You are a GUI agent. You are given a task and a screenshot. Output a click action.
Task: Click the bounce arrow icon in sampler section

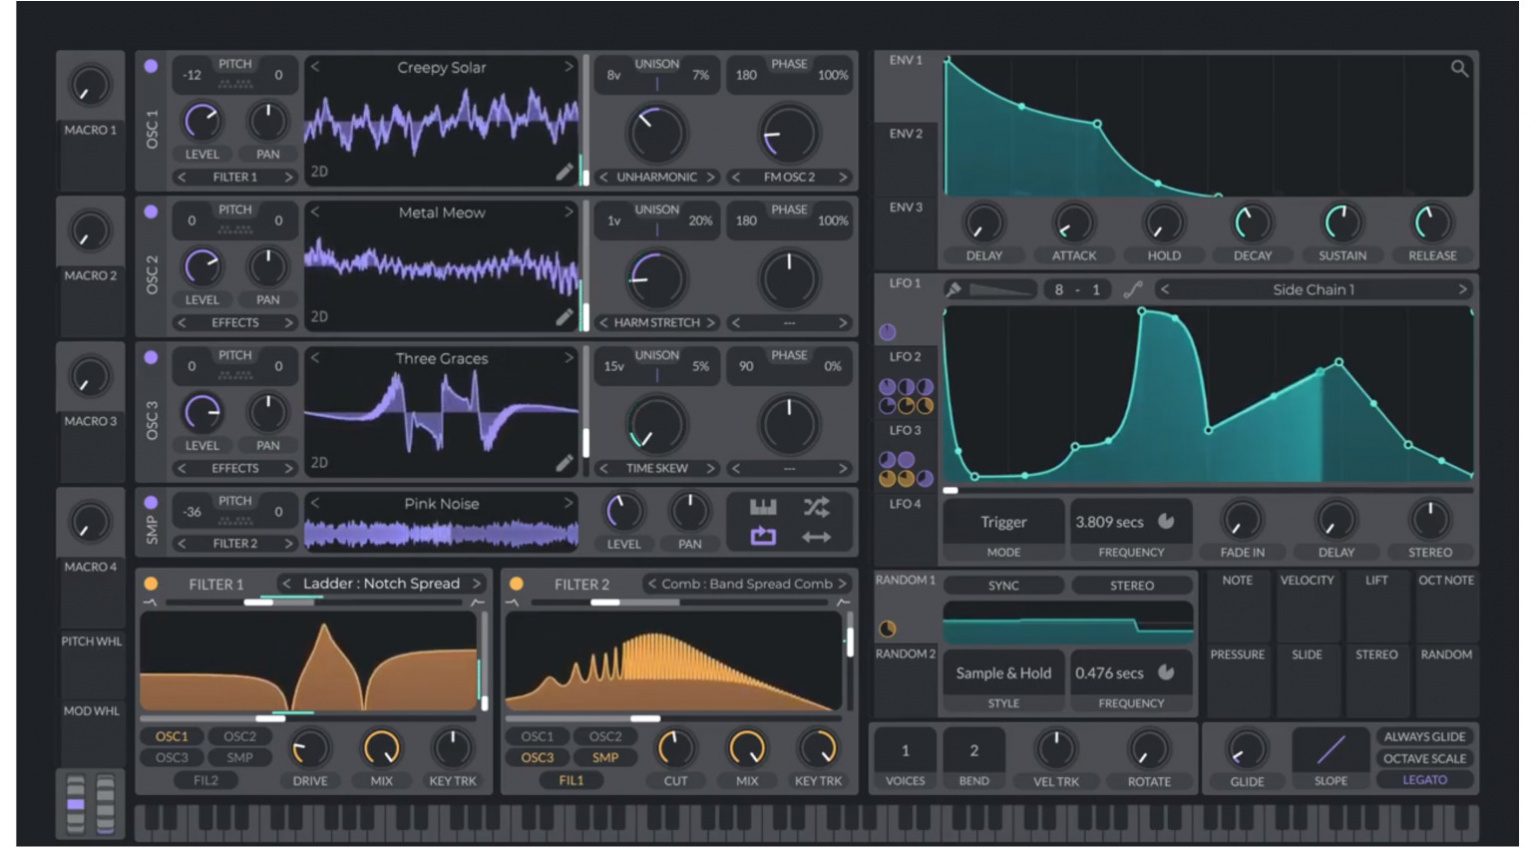click(x=815, y=537)
